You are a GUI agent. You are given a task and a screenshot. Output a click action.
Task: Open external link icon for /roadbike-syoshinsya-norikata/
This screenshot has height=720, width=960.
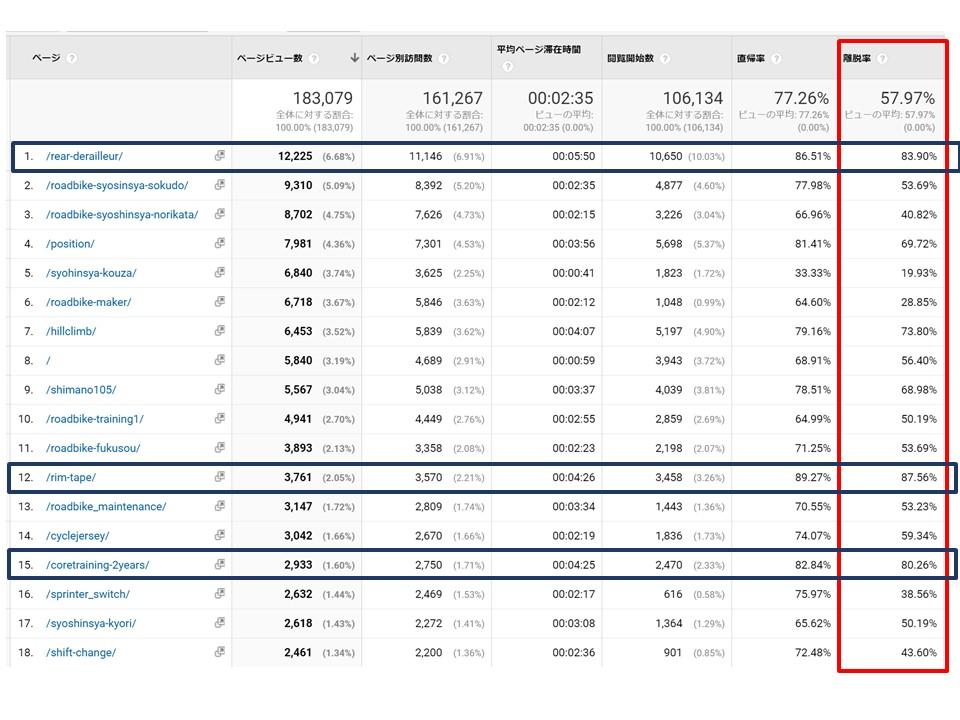click(219, 214)
